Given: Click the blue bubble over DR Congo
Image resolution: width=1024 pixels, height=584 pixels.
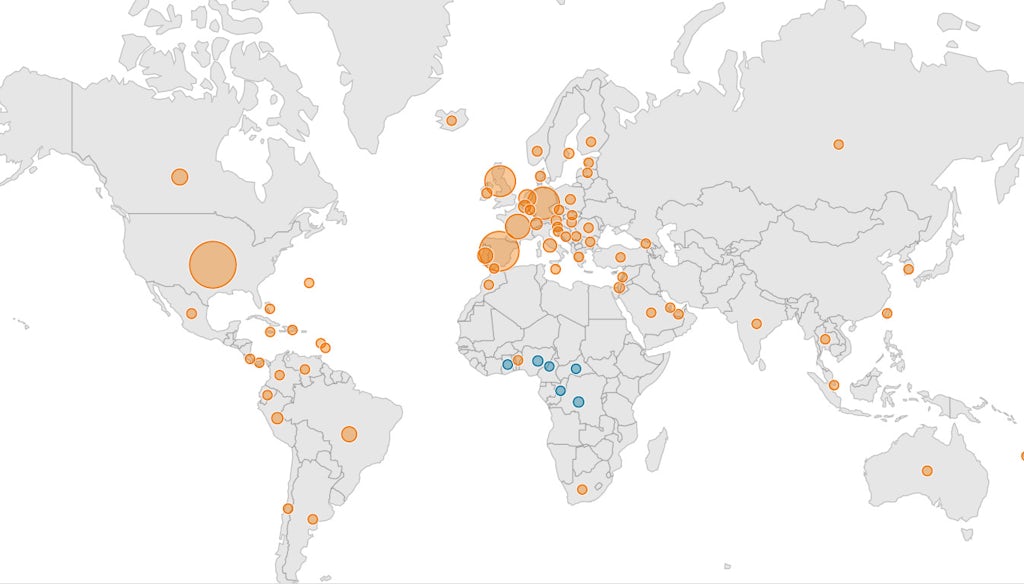Looking at the screenshot, I should tap(579, 402).
